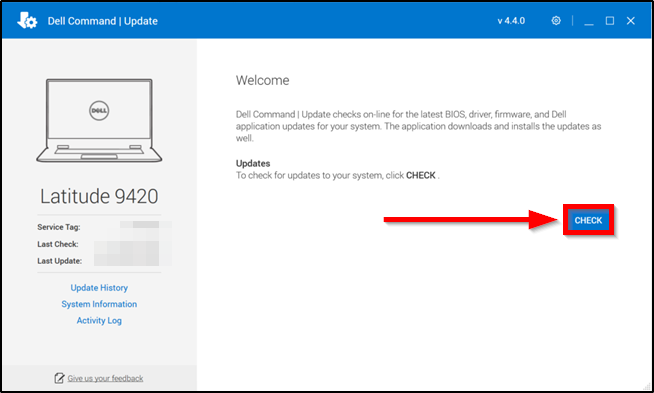
Task: Click the Give us your feedback link
Action: [106, 378]
